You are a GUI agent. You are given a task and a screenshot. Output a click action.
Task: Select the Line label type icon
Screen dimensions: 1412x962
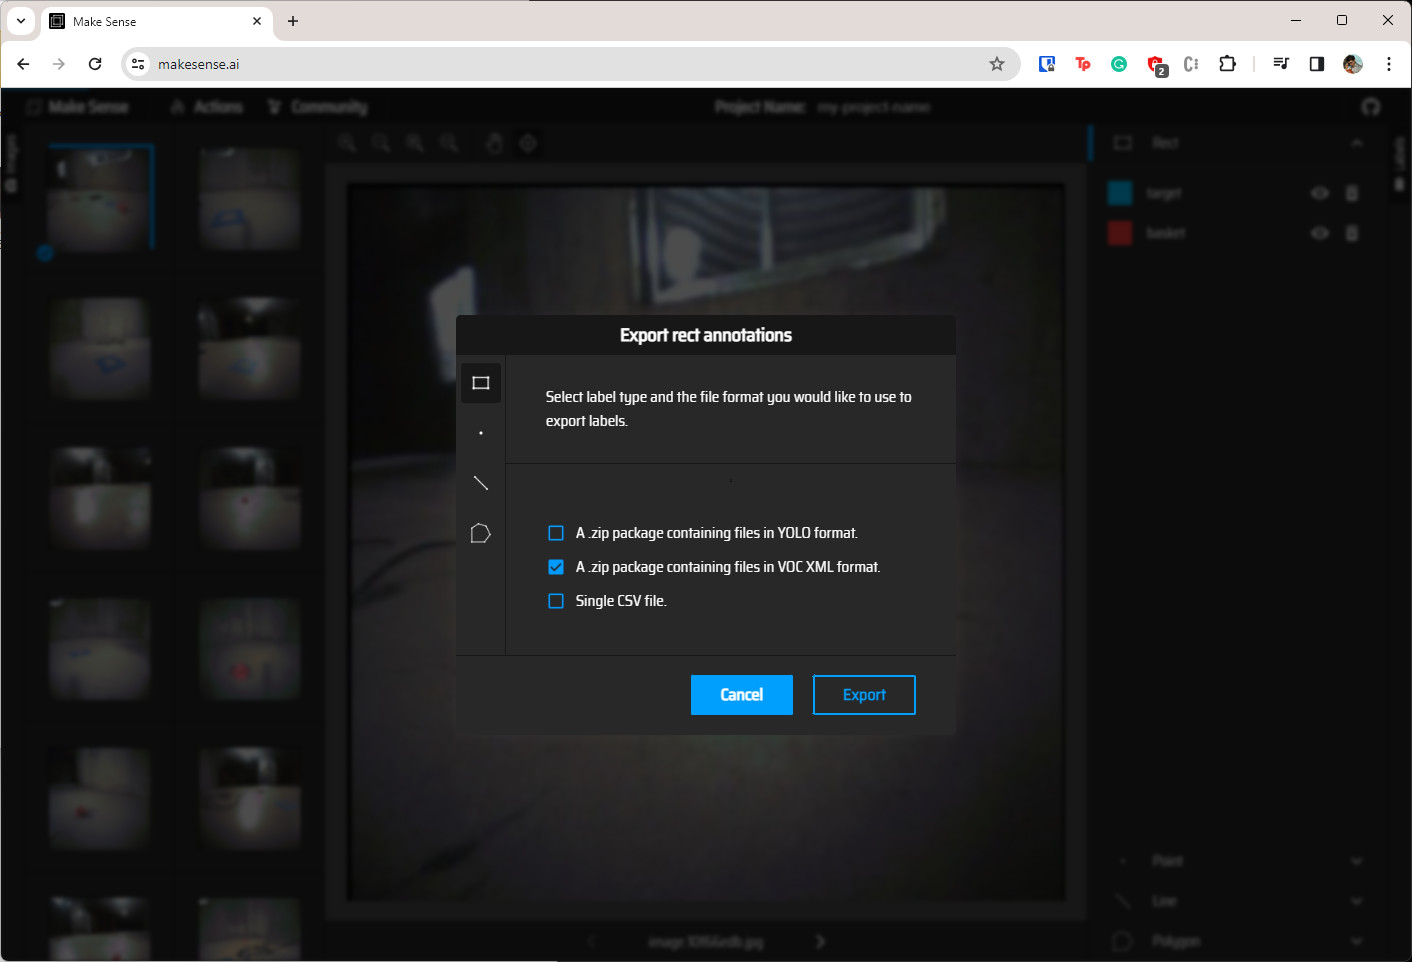[x=481, y=482]
